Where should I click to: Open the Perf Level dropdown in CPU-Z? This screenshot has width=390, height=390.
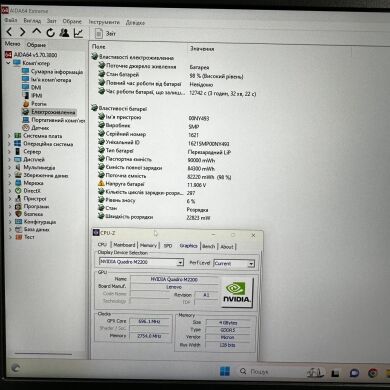point(234,263)
